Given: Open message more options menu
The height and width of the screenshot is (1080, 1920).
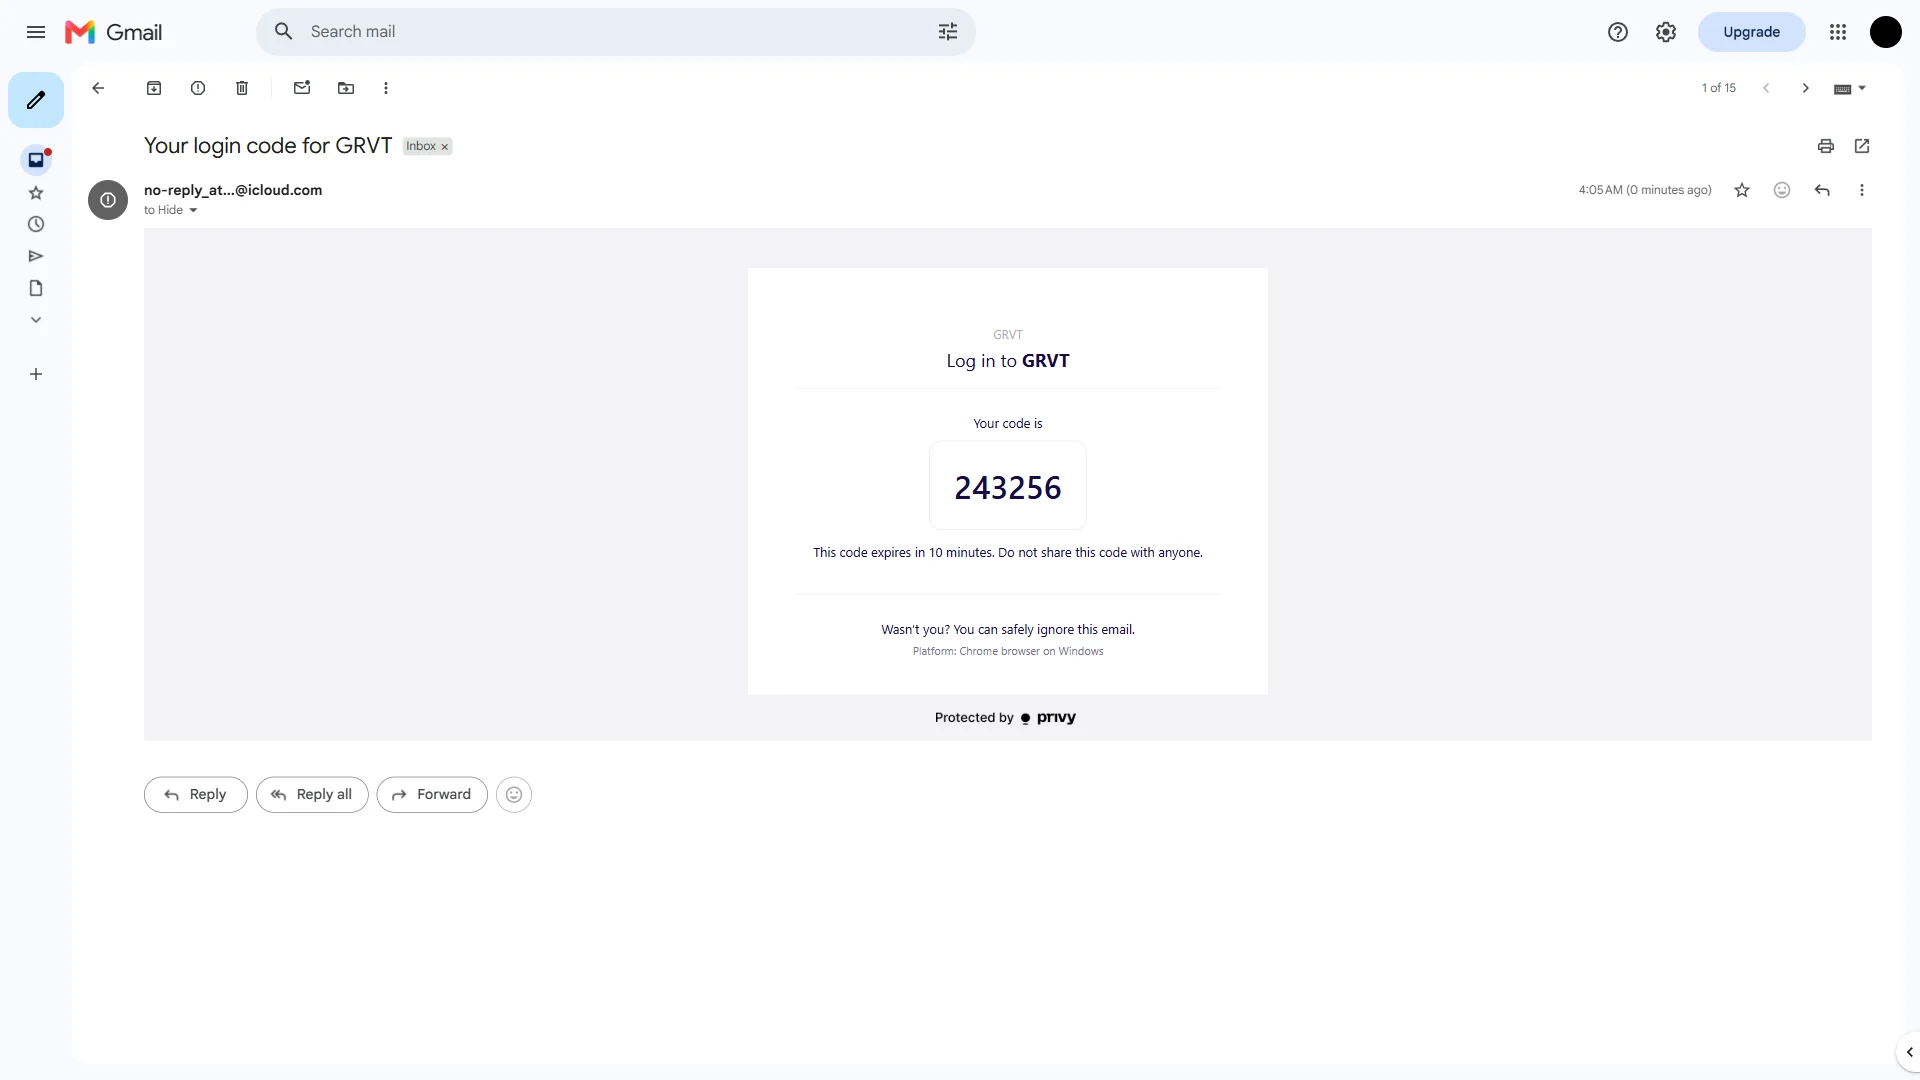Looking at the screenshot, I should pos(1862,190).
